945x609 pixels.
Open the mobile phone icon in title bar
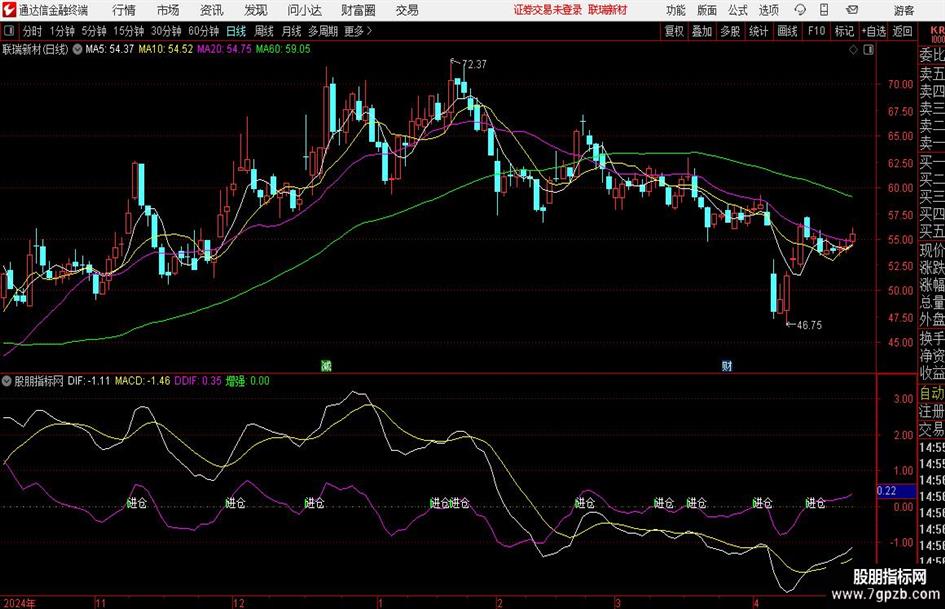coord(824,10)
